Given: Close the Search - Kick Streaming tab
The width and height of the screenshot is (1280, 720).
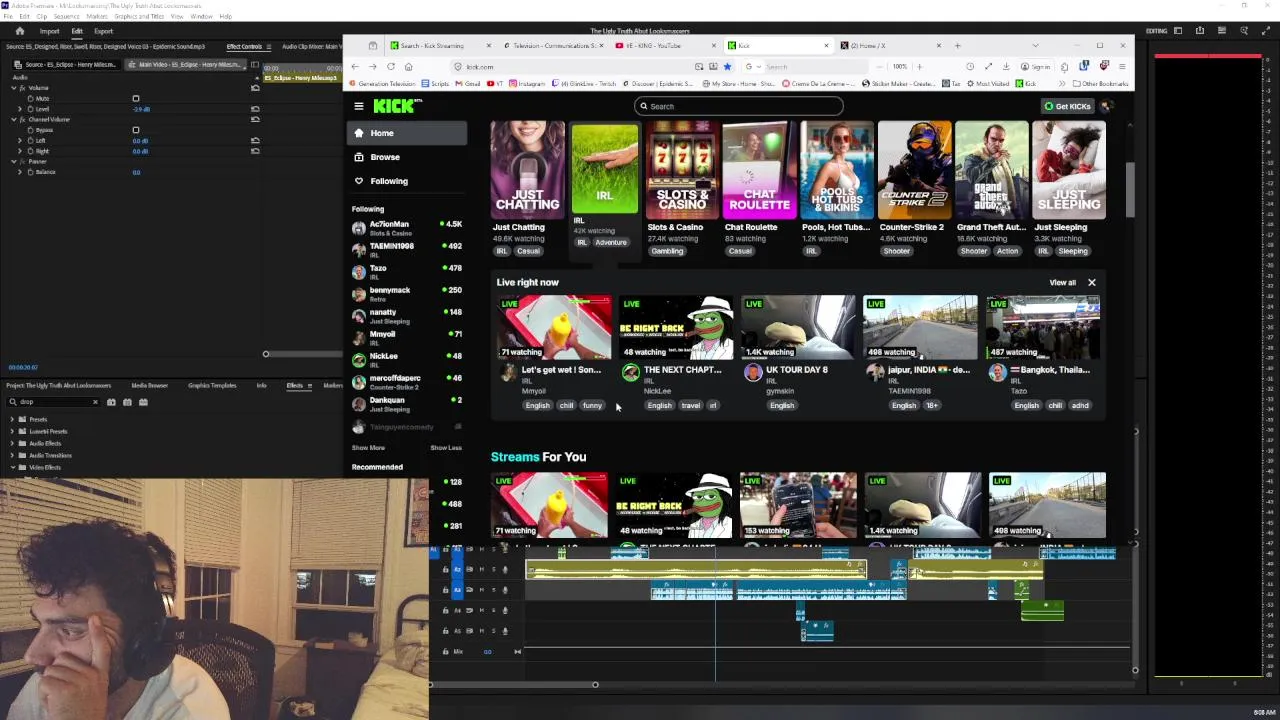Looking at the screenshot, I should [x=488, y=45].
